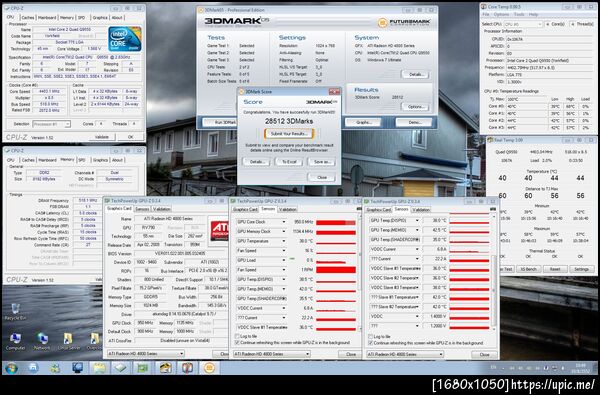Click the ATI Radeon logo in GPU-Z

click(x=219, y=231)
